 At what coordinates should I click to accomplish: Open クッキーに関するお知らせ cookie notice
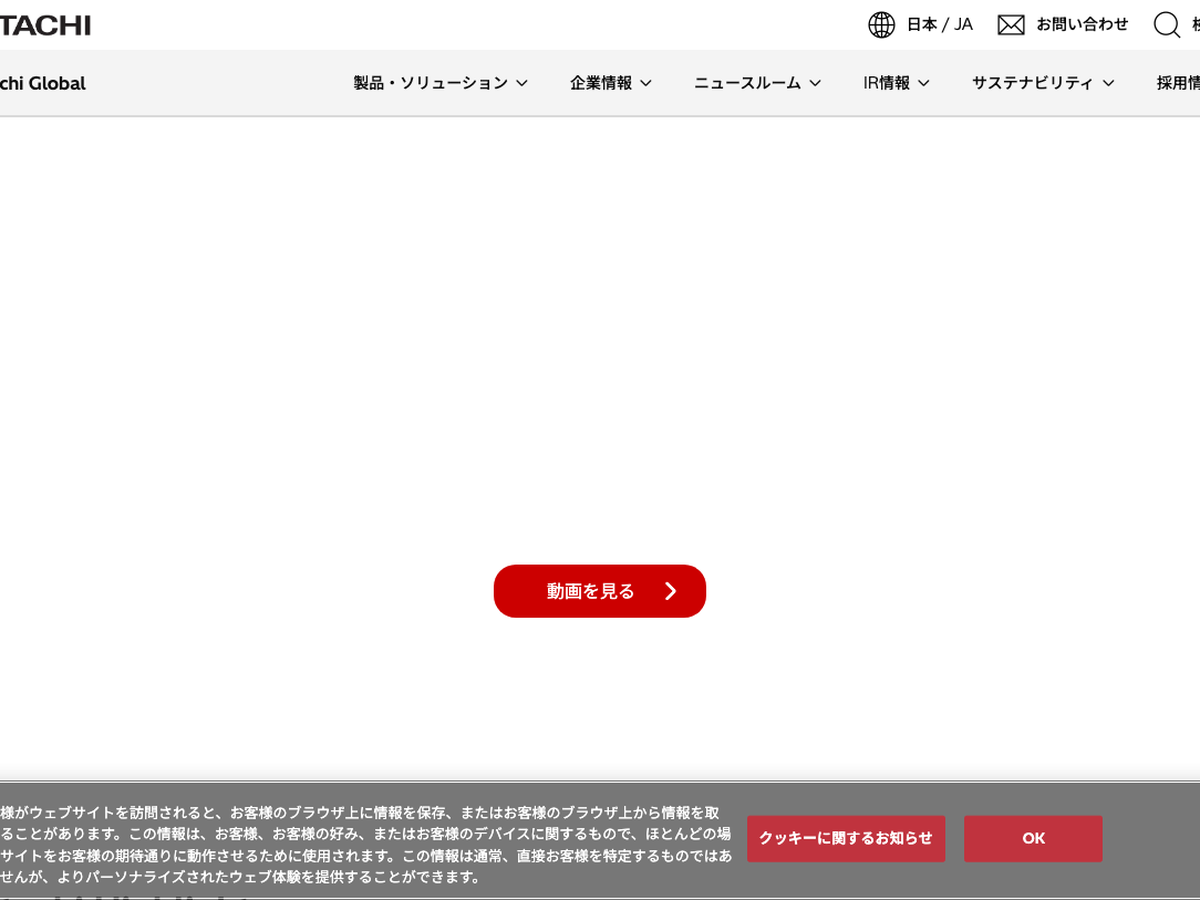845,838
